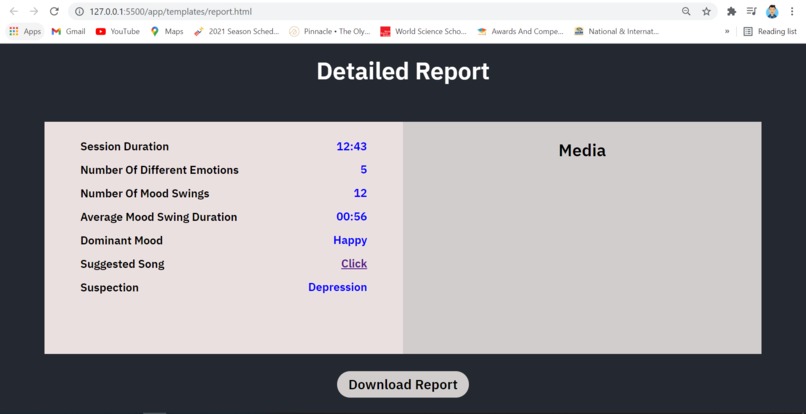Image resolution: width=806 pixels, height=414 pixels.
Task: Open the Extensions puzzle icon
Action: pos(731,11)
